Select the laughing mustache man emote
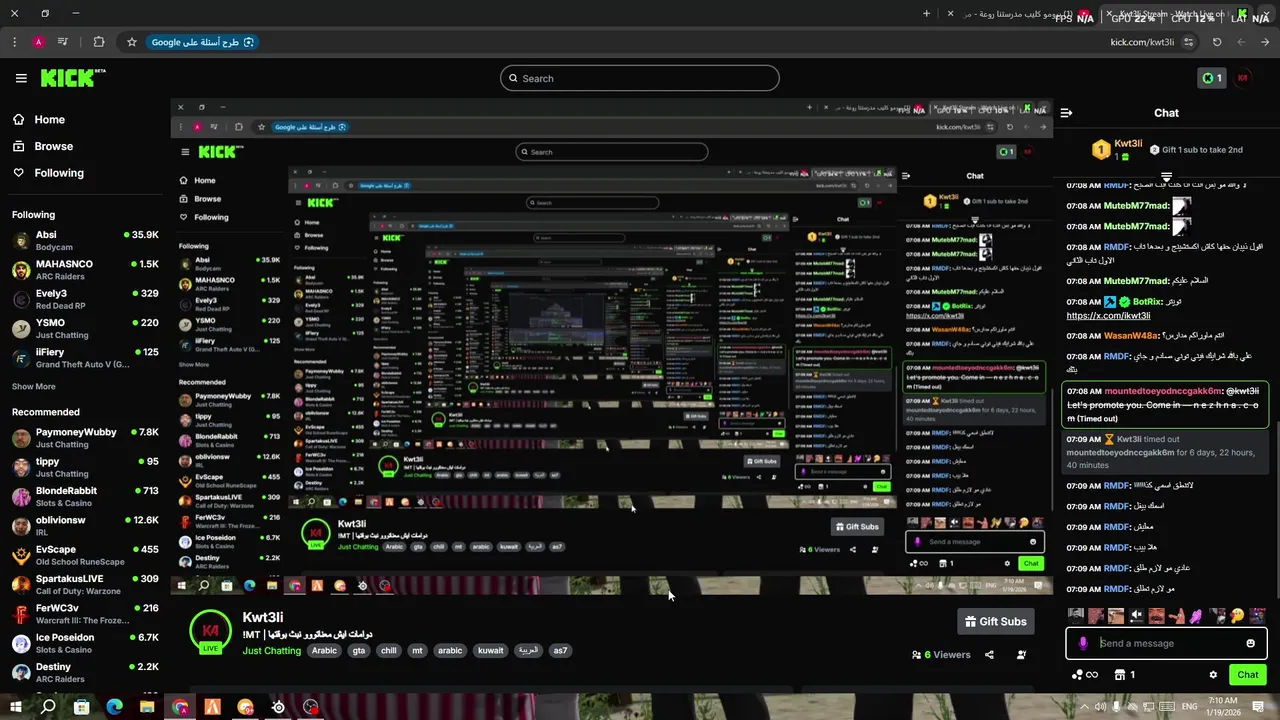Image resolution: width=1280 pixels, height=720 pixels. pyautogui.click(x=1157, y=616)
